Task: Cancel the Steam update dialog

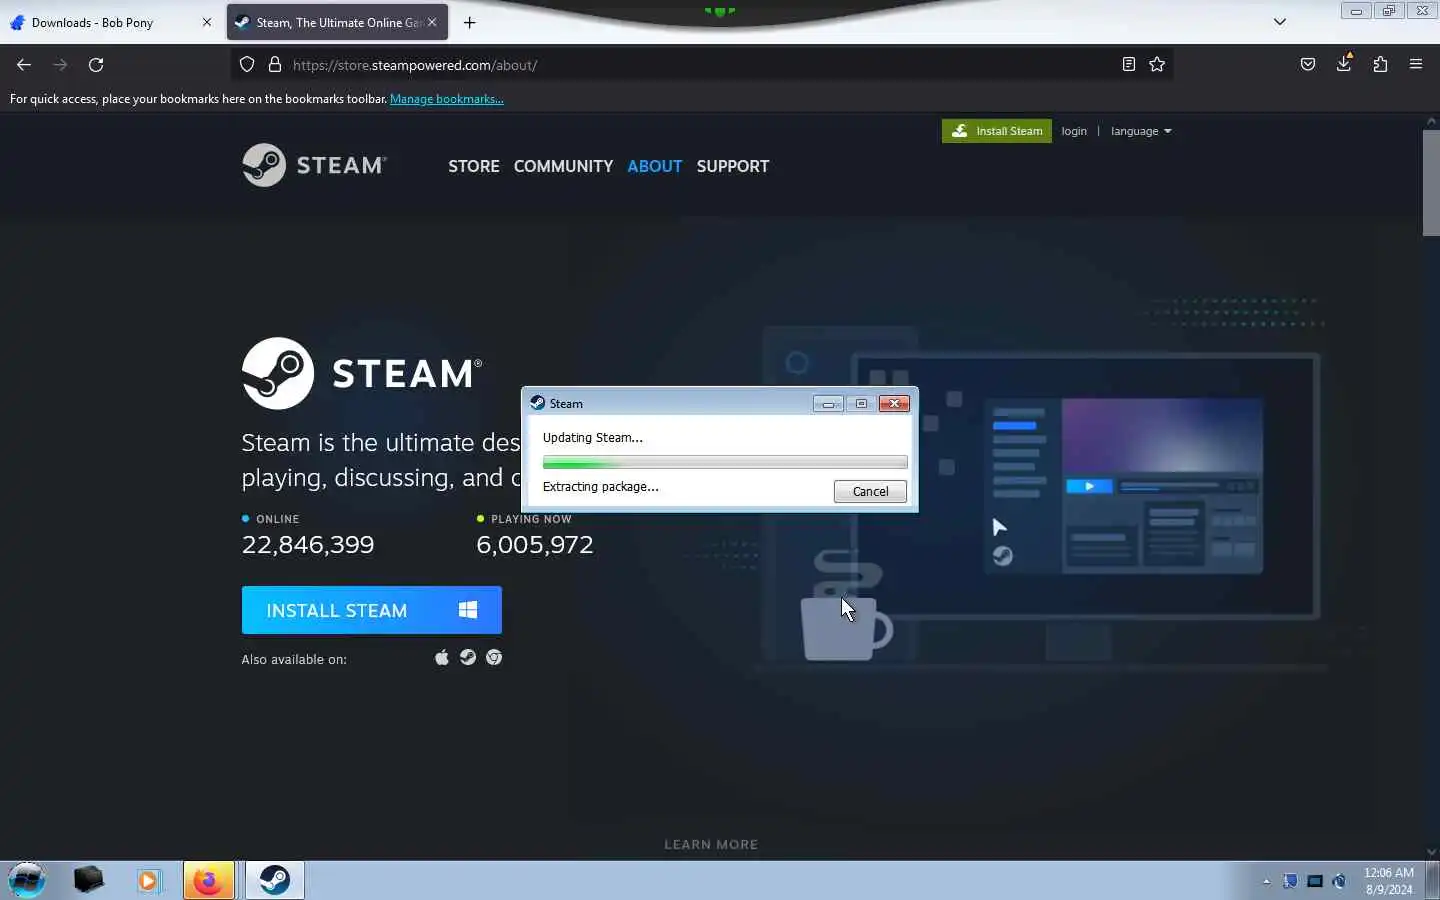Action: 870,491
